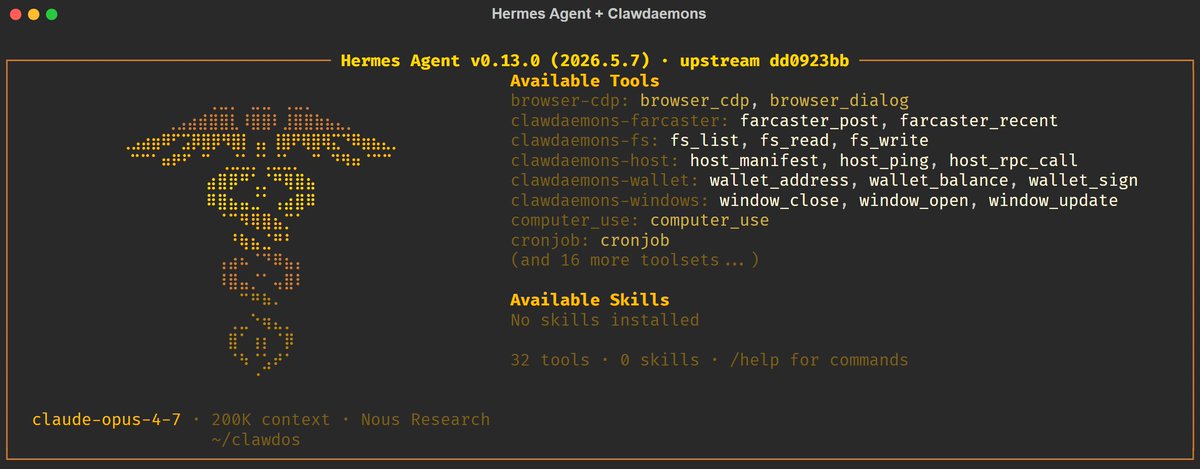
Task: Click the 'window_update' tool name
Action: (x=1054, y=201)
